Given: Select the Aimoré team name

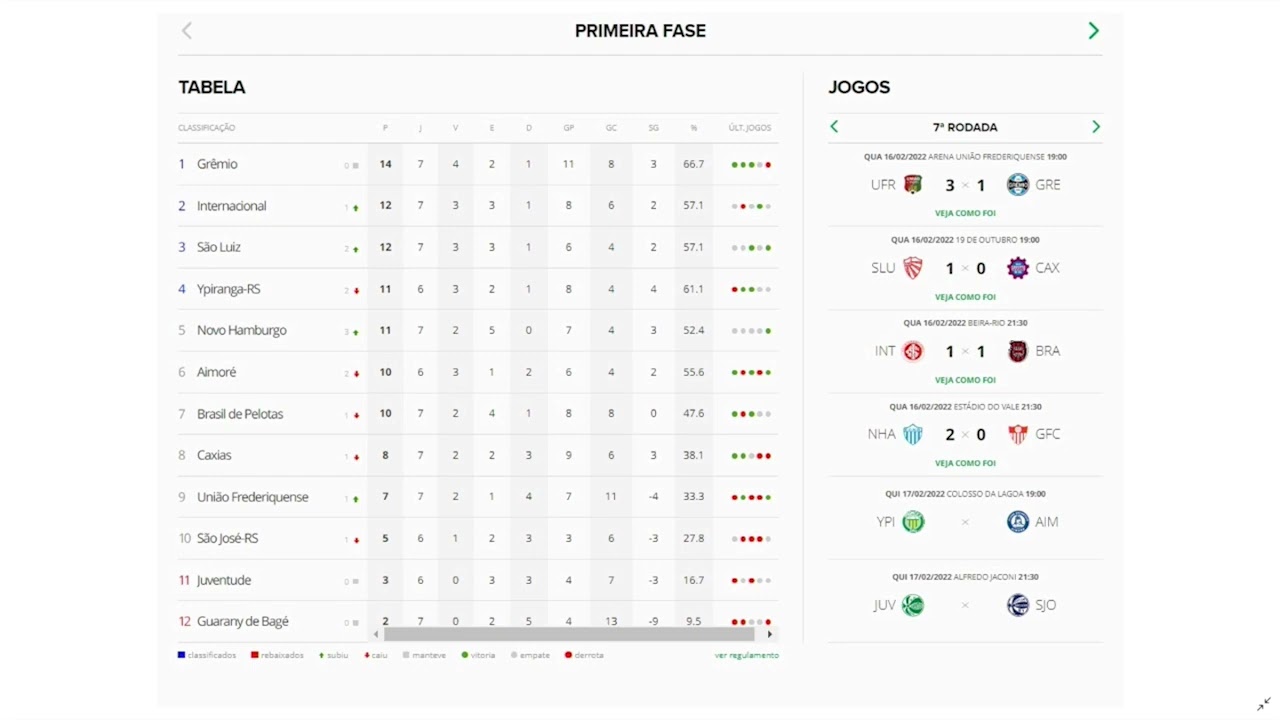Looking at the screenshot, I should coord(217,372).
